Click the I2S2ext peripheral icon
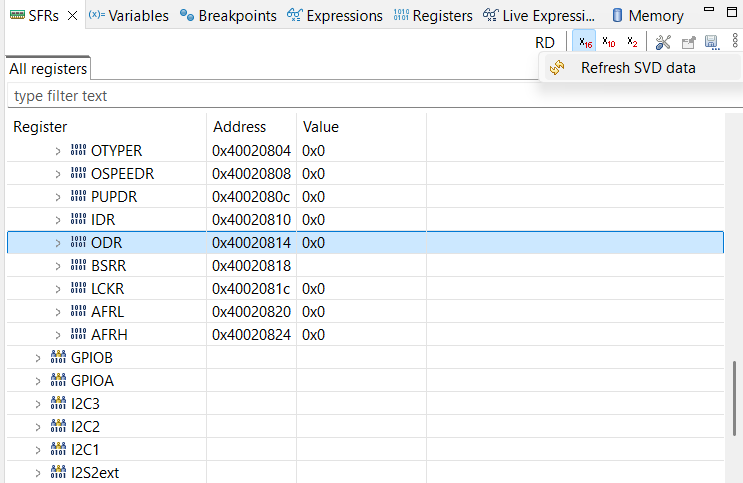Image resolution: width=743 pixels, height=483 pixels. [x=58, y=472]
